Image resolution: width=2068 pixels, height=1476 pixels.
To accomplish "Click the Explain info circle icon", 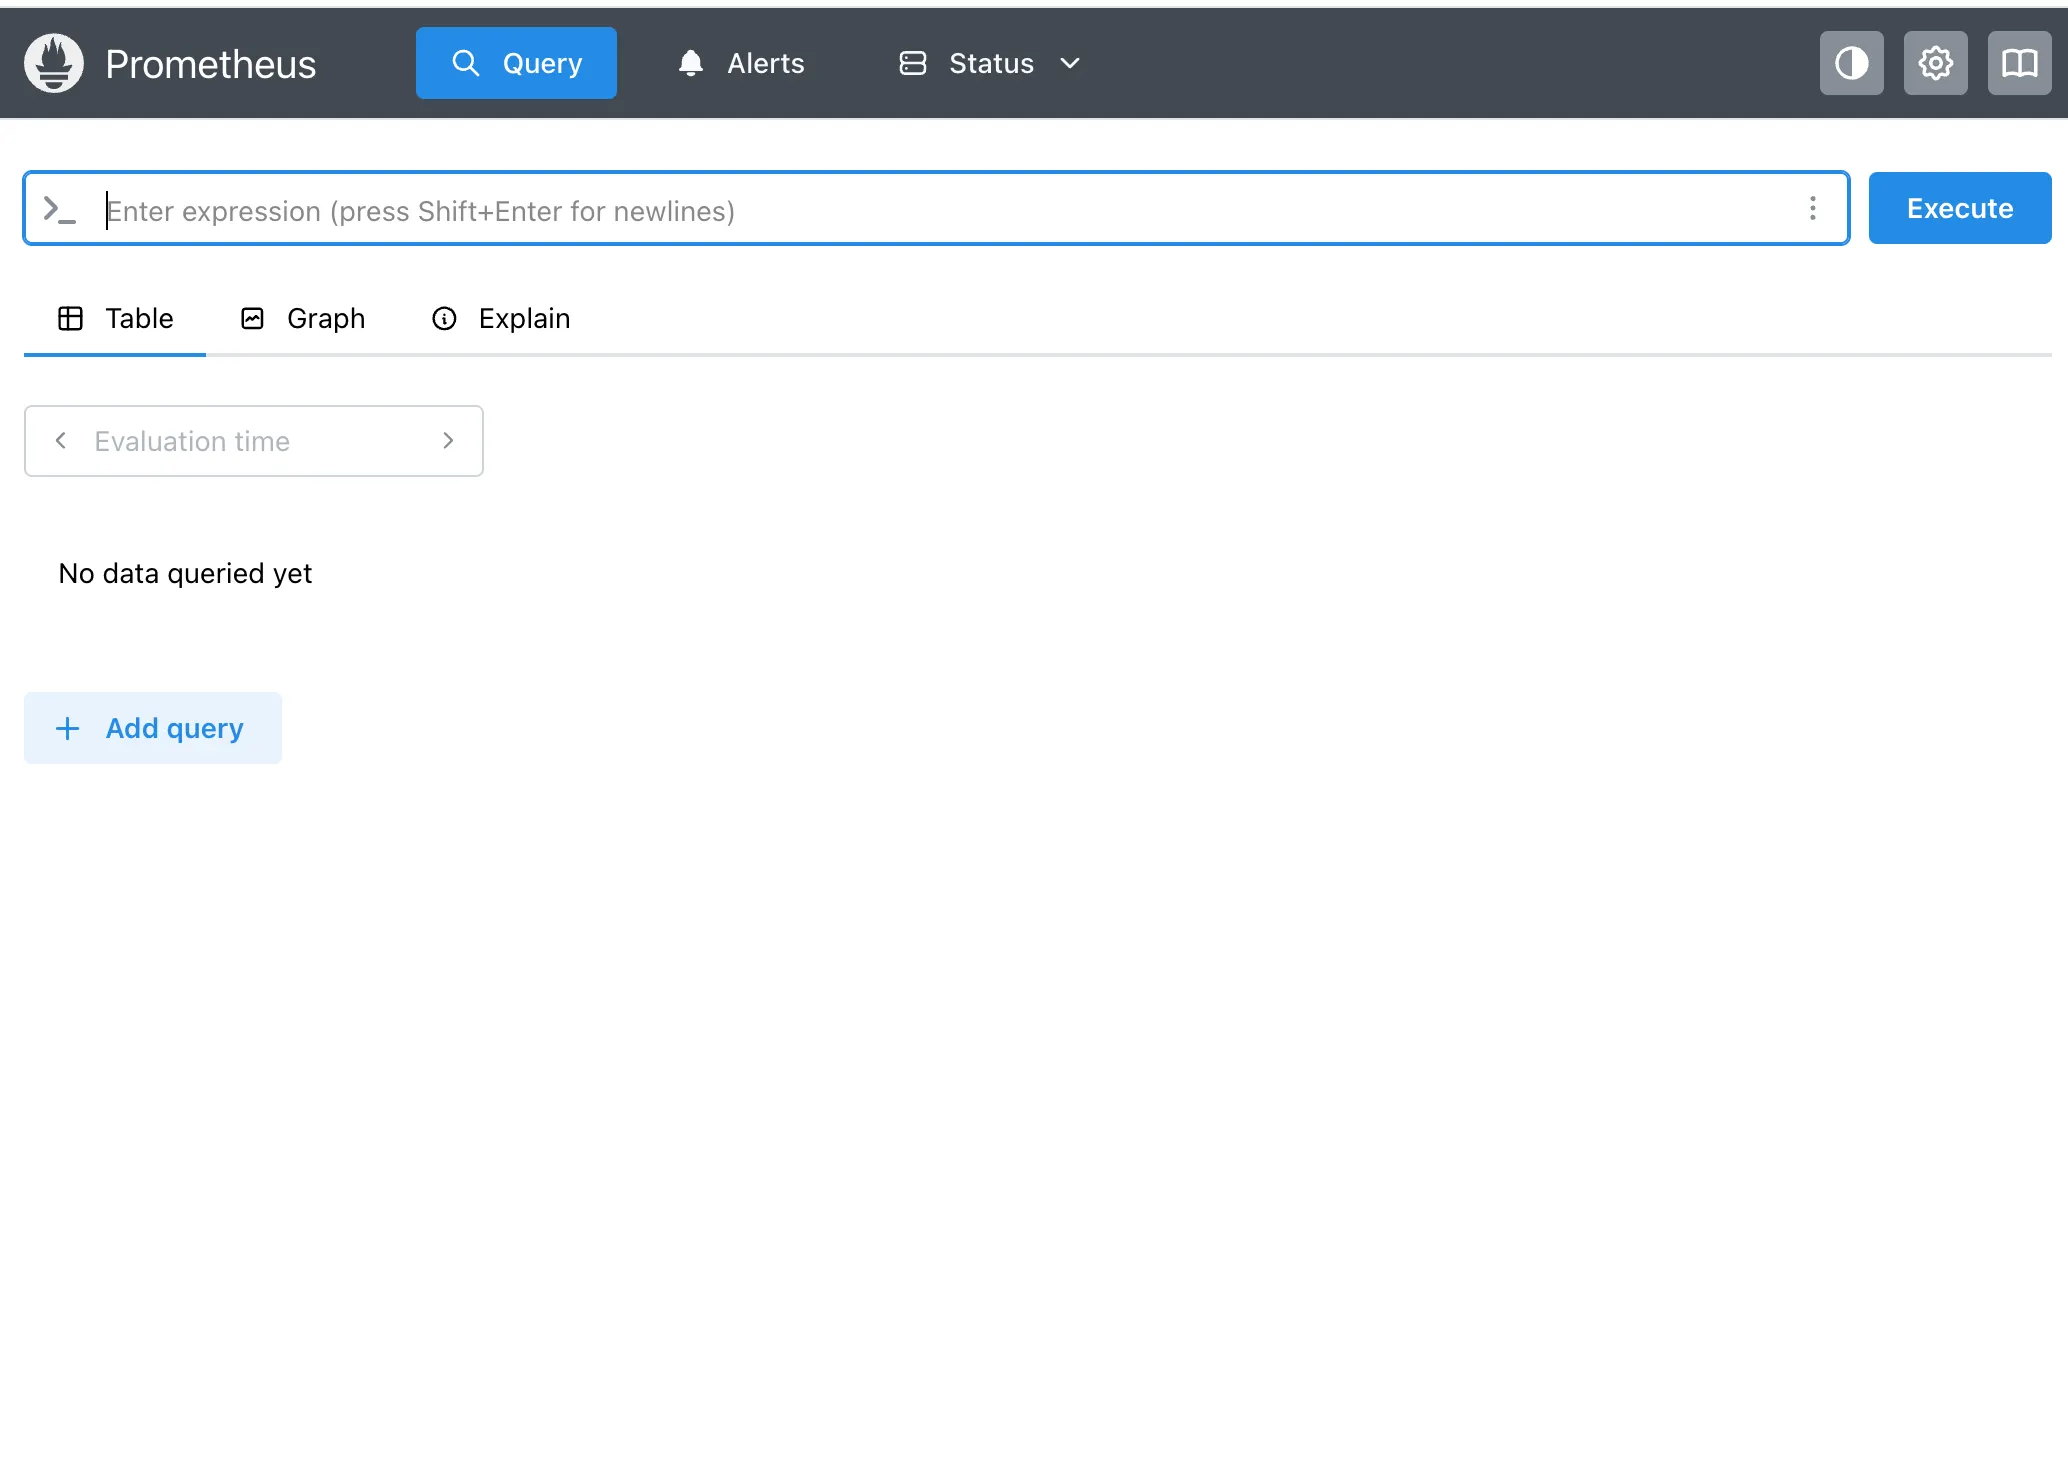I will (x=444, y=318).
